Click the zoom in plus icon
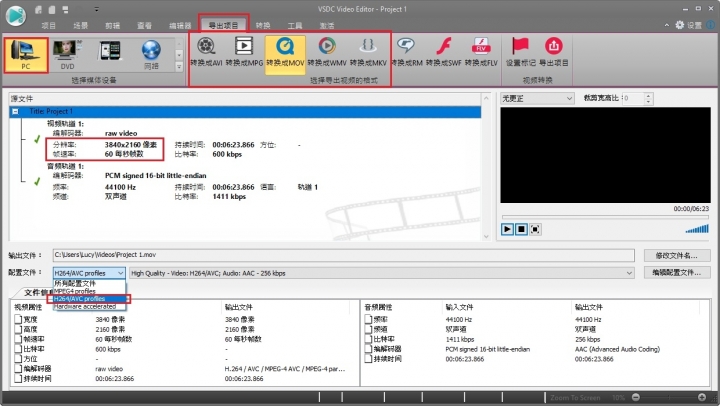Viewport: 720px width, 406px height. tap(702, 397)
